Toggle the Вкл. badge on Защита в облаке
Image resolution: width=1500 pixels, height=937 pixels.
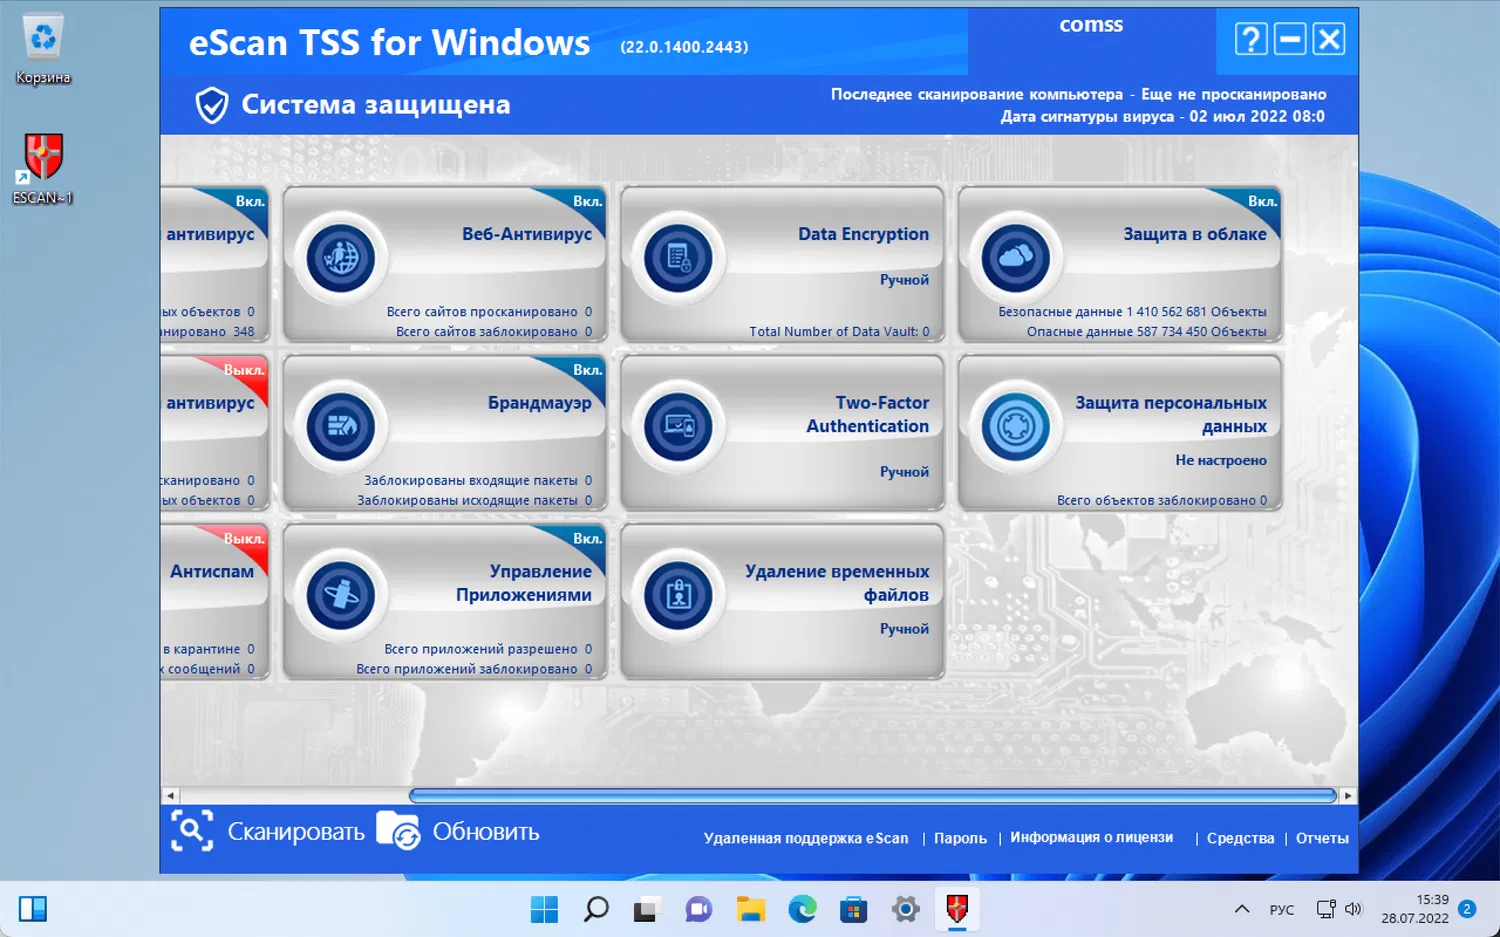point(1262,201)
